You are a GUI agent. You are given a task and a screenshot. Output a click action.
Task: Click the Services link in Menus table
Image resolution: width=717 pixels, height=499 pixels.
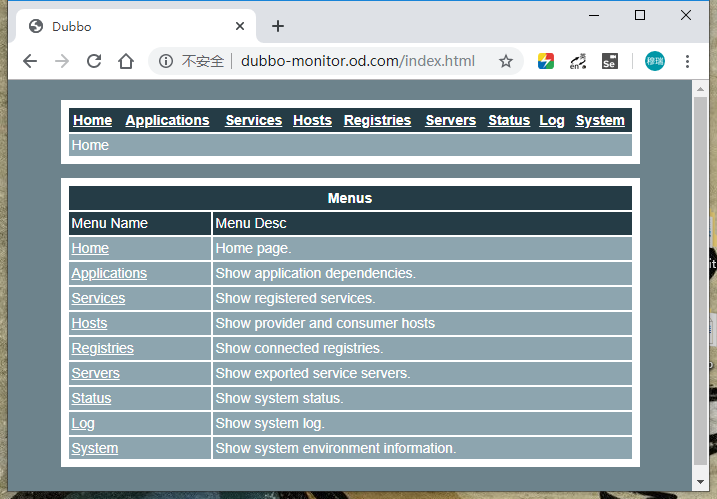tap(98, 298)
